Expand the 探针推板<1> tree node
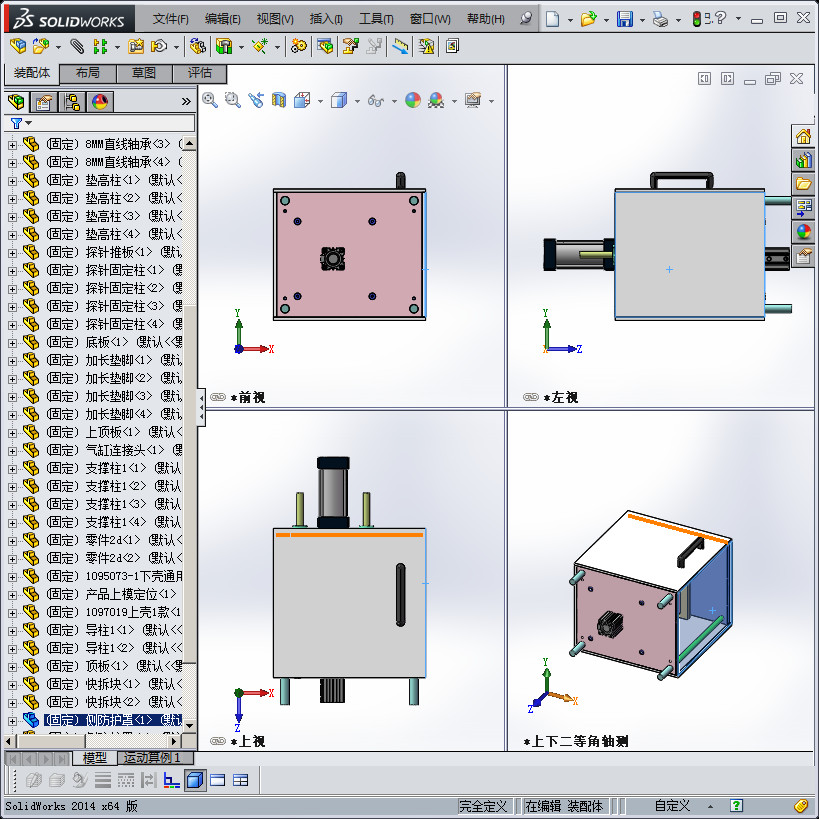The image size is (819, 819). 12,253
